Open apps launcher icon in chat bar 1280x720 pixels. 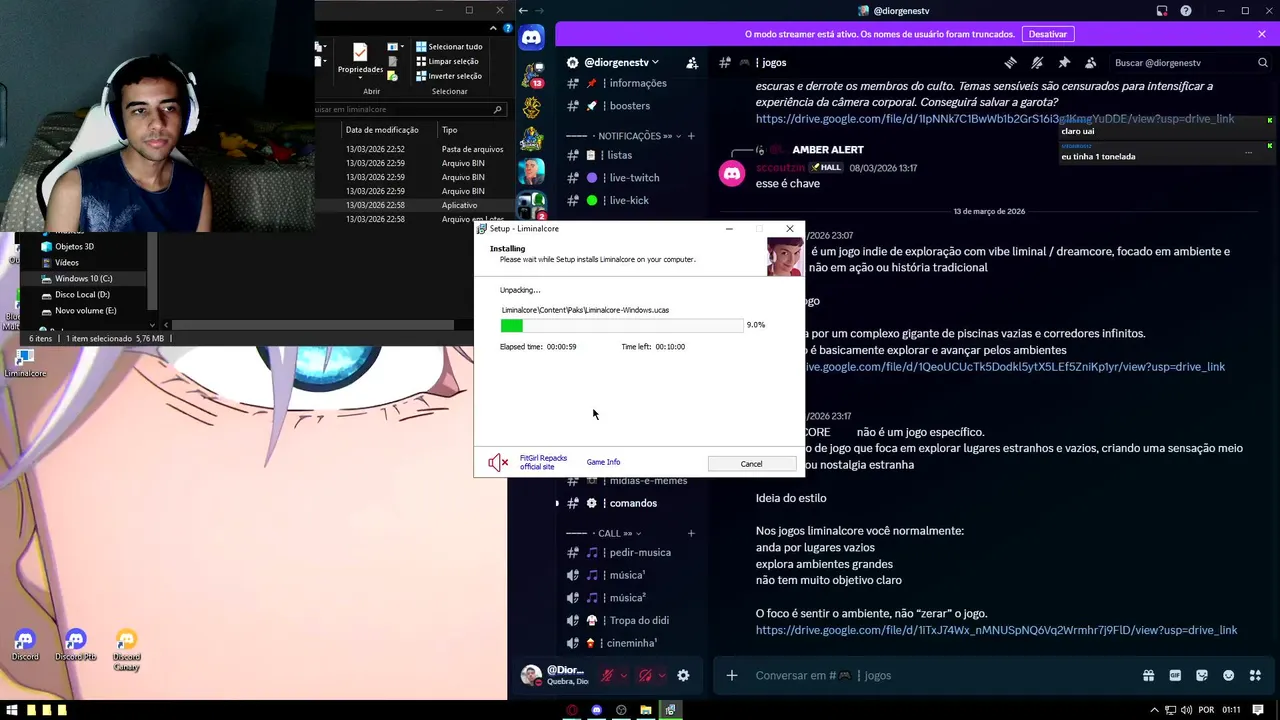coord(1255,676)
